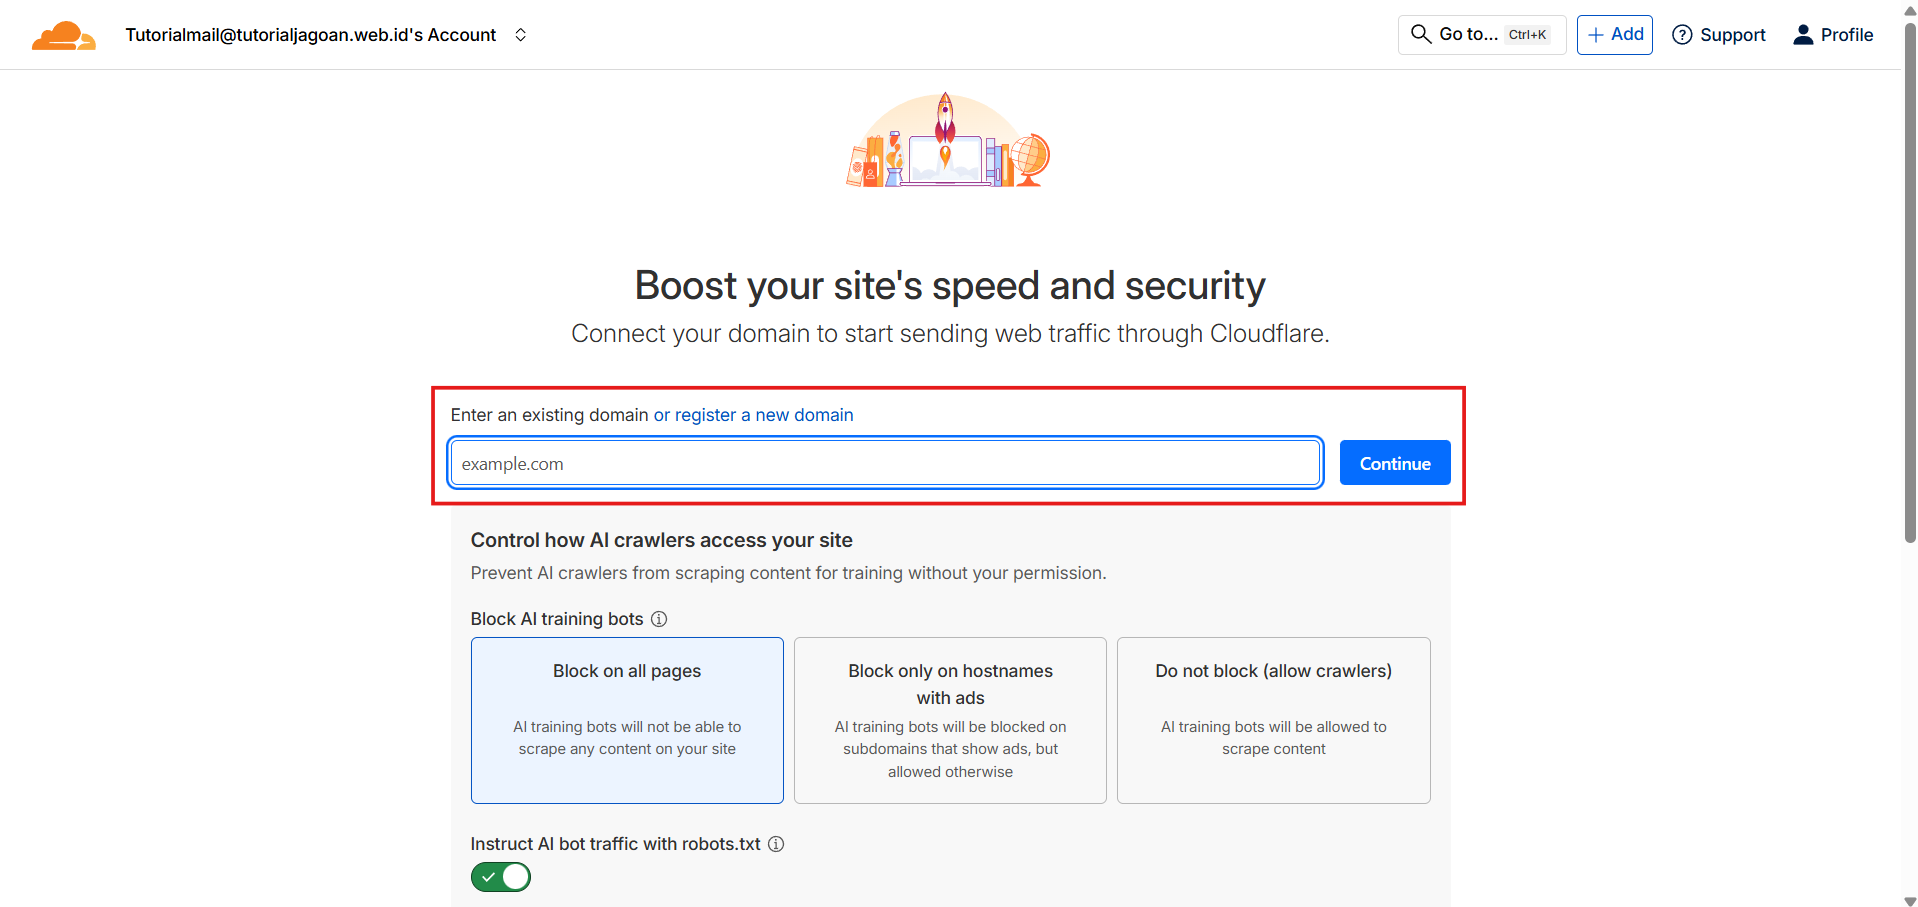Click the Add button in the top bar
The image size is (1918, 907).
[1614, 34]
